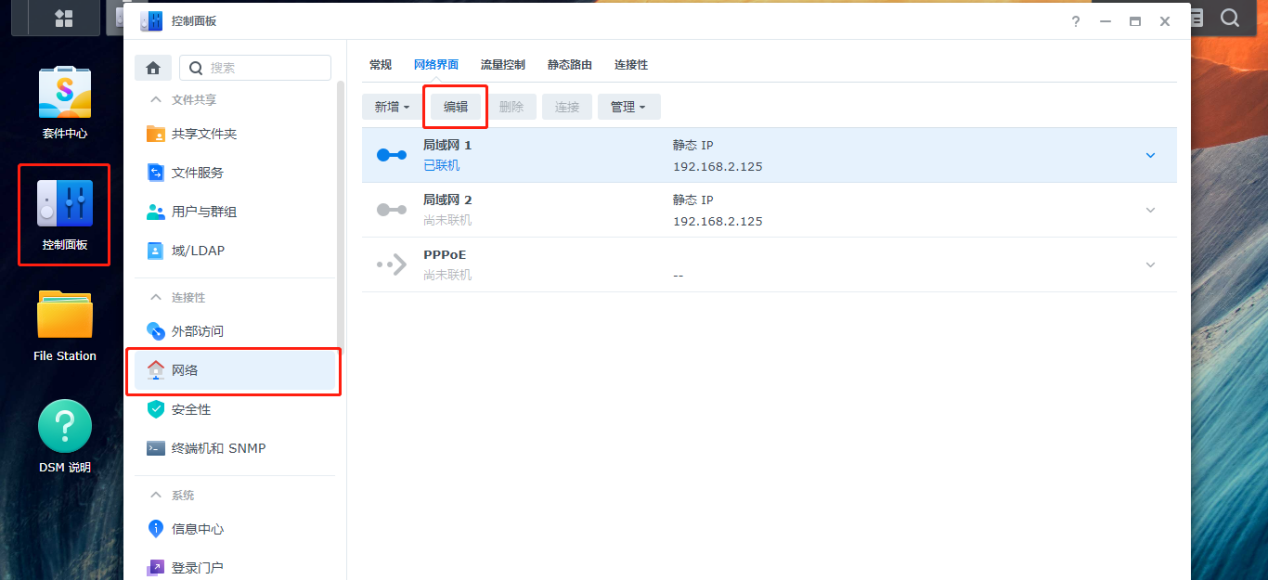Click the Edit (编辑) button
This screenshot has width=1268, height=580.
pos(456,107)
